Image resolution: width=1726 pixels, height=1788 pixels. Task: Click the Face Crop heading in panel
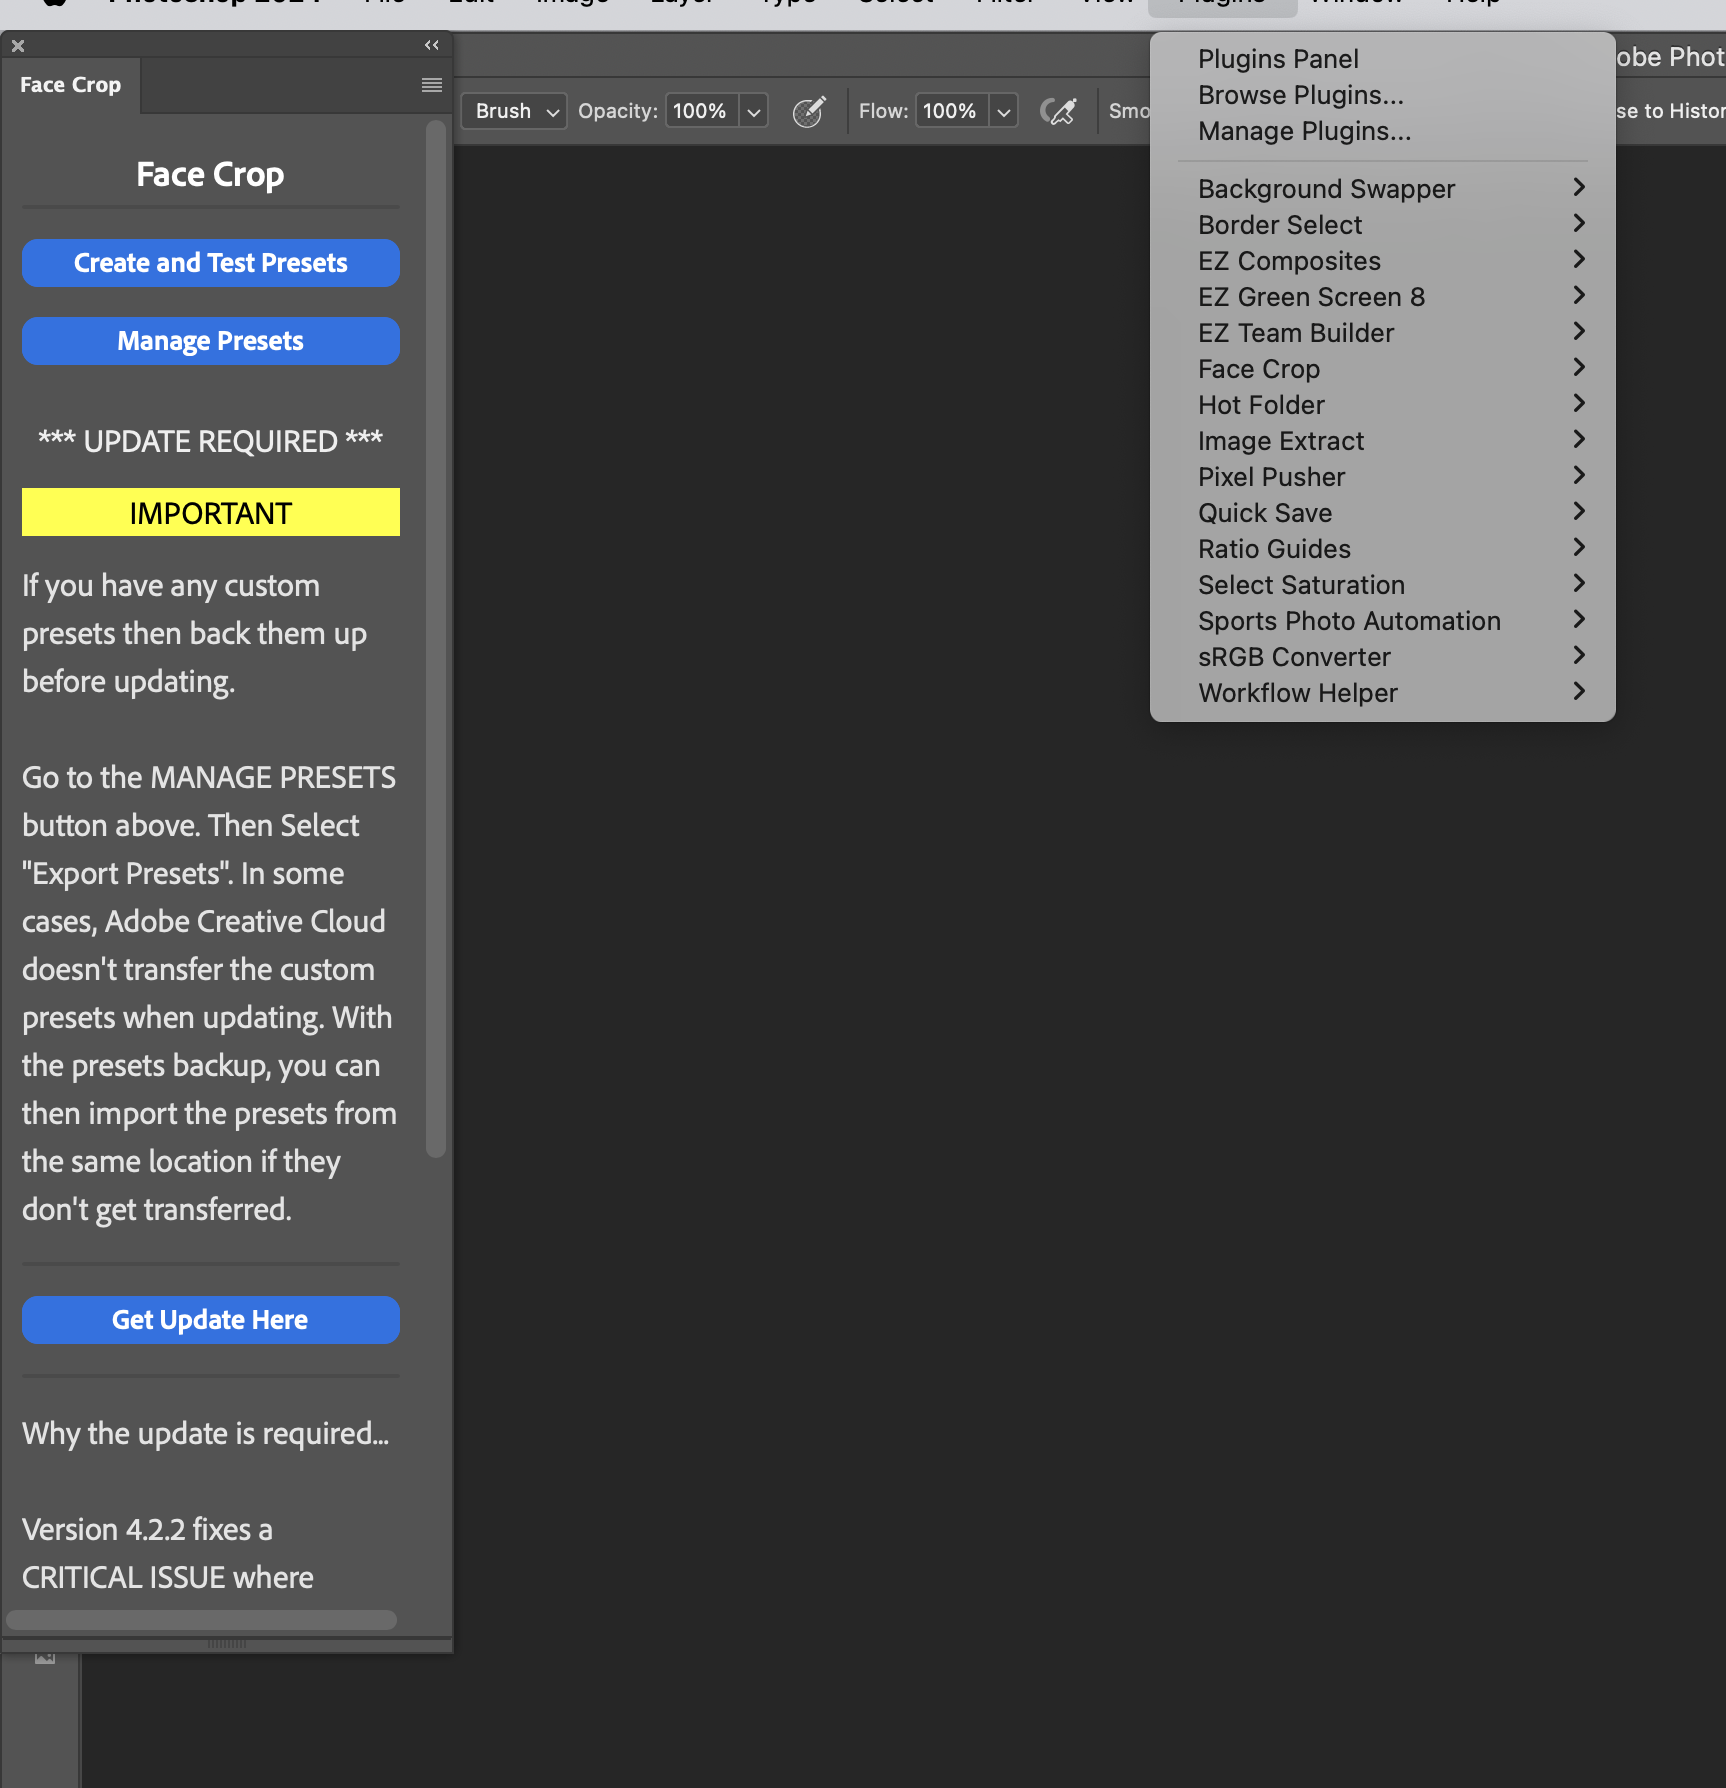(x=211, y=174)
